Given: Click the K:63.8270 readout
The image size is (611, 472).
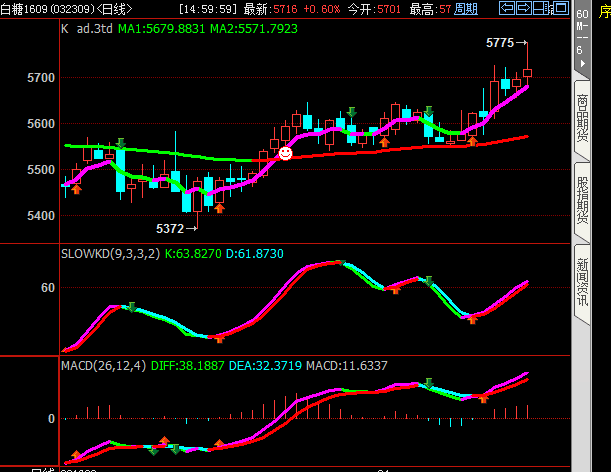Looking at the screenshot, I should coord(193,254).
